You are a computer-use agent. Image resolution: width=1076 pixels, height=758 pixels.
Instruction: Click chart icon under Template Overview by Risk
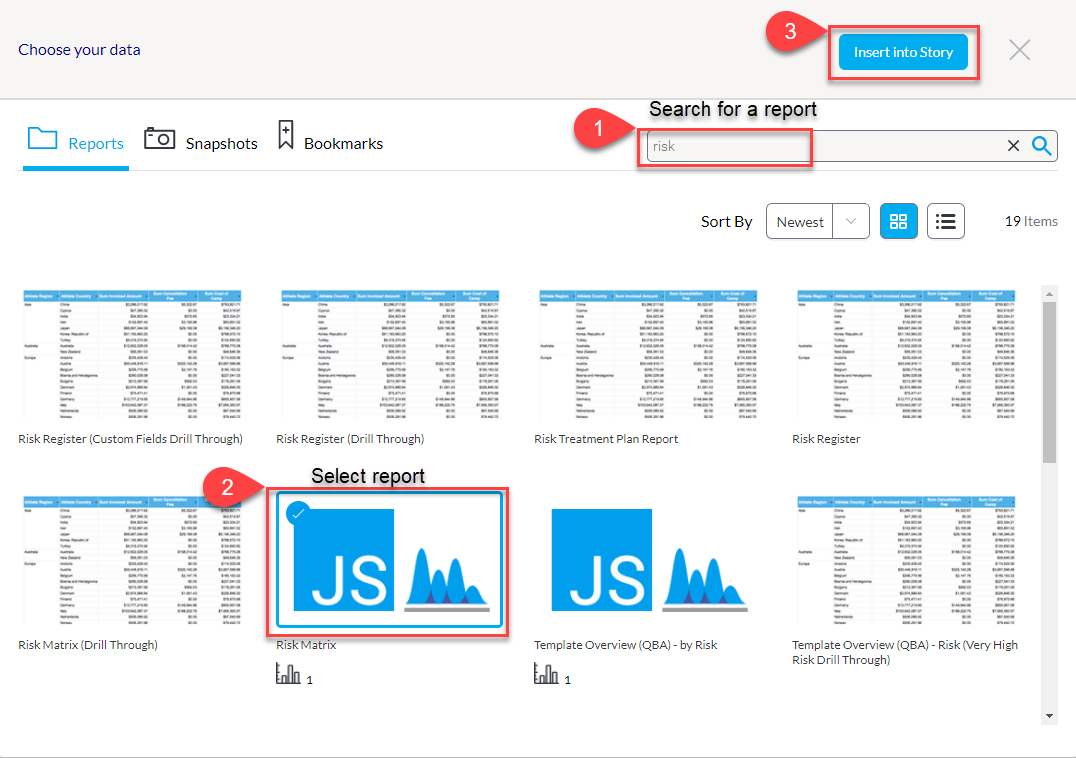tap(547, 675)
